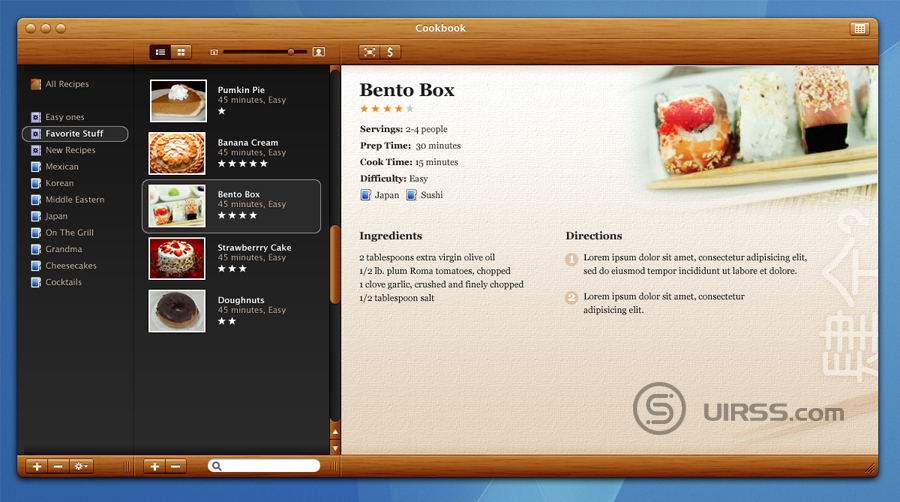Open the Cheesecakes category

(70, 266)
